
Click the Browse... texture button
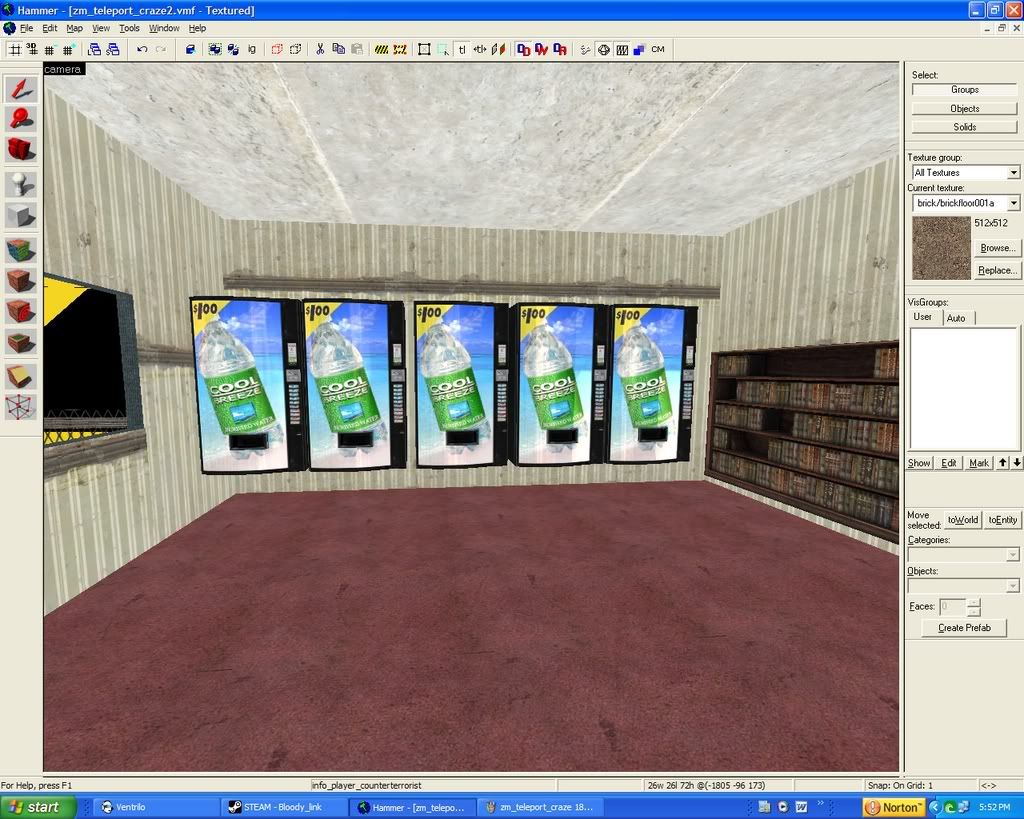pyautogui.click(x=997, y=248)
